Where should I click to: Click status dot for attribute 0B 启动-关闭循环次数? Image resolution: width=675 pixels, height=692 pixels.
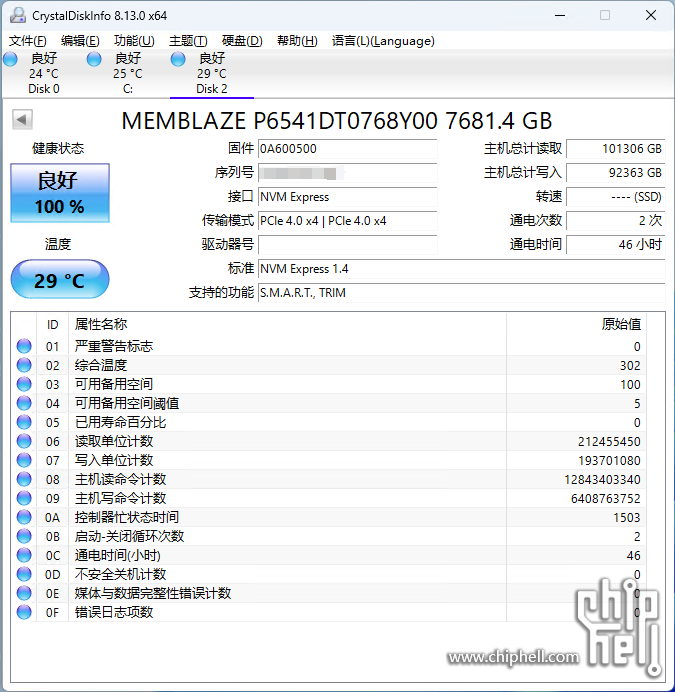(x=24, y=536)
